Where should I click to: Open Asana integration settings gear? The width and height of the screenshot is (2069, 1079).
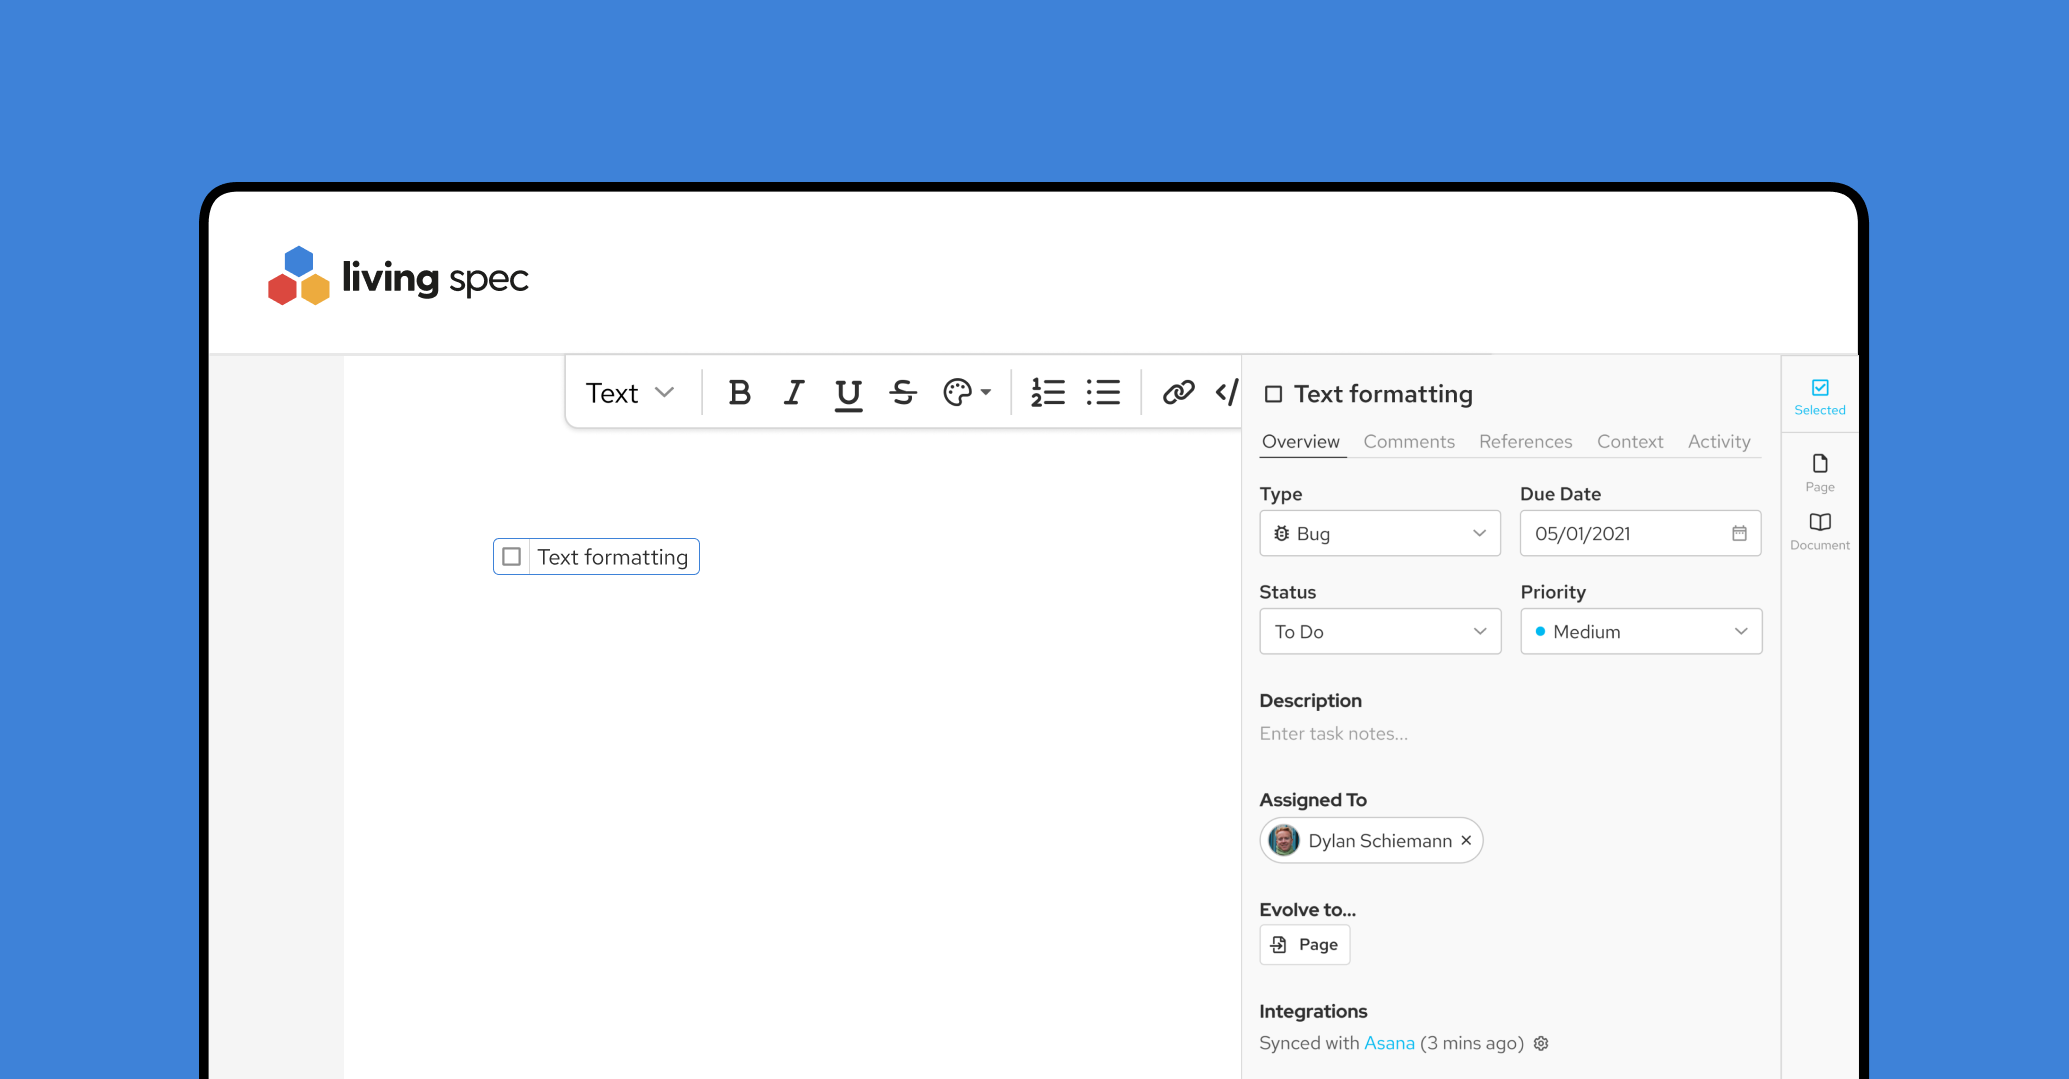[1541, 1043]
